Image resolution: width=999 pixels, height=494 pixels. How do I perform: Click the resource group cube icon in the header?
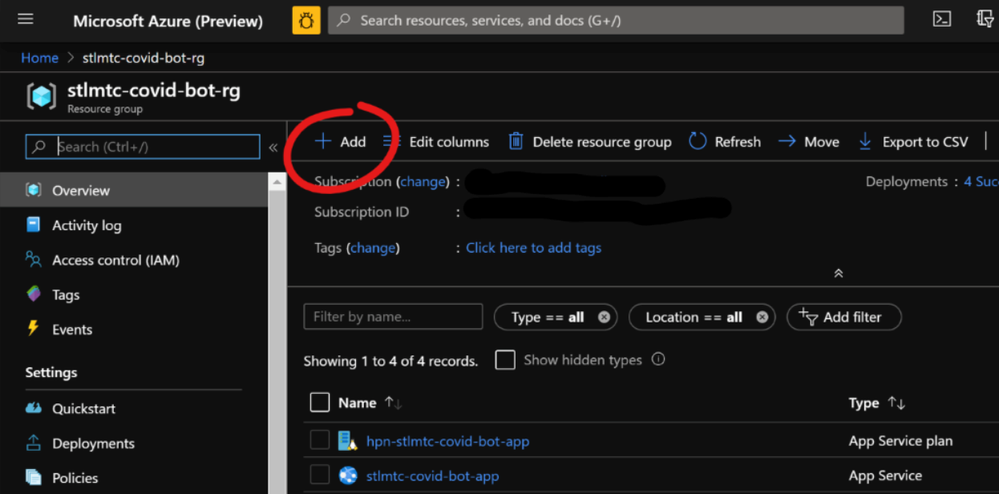tap(41, 97)
